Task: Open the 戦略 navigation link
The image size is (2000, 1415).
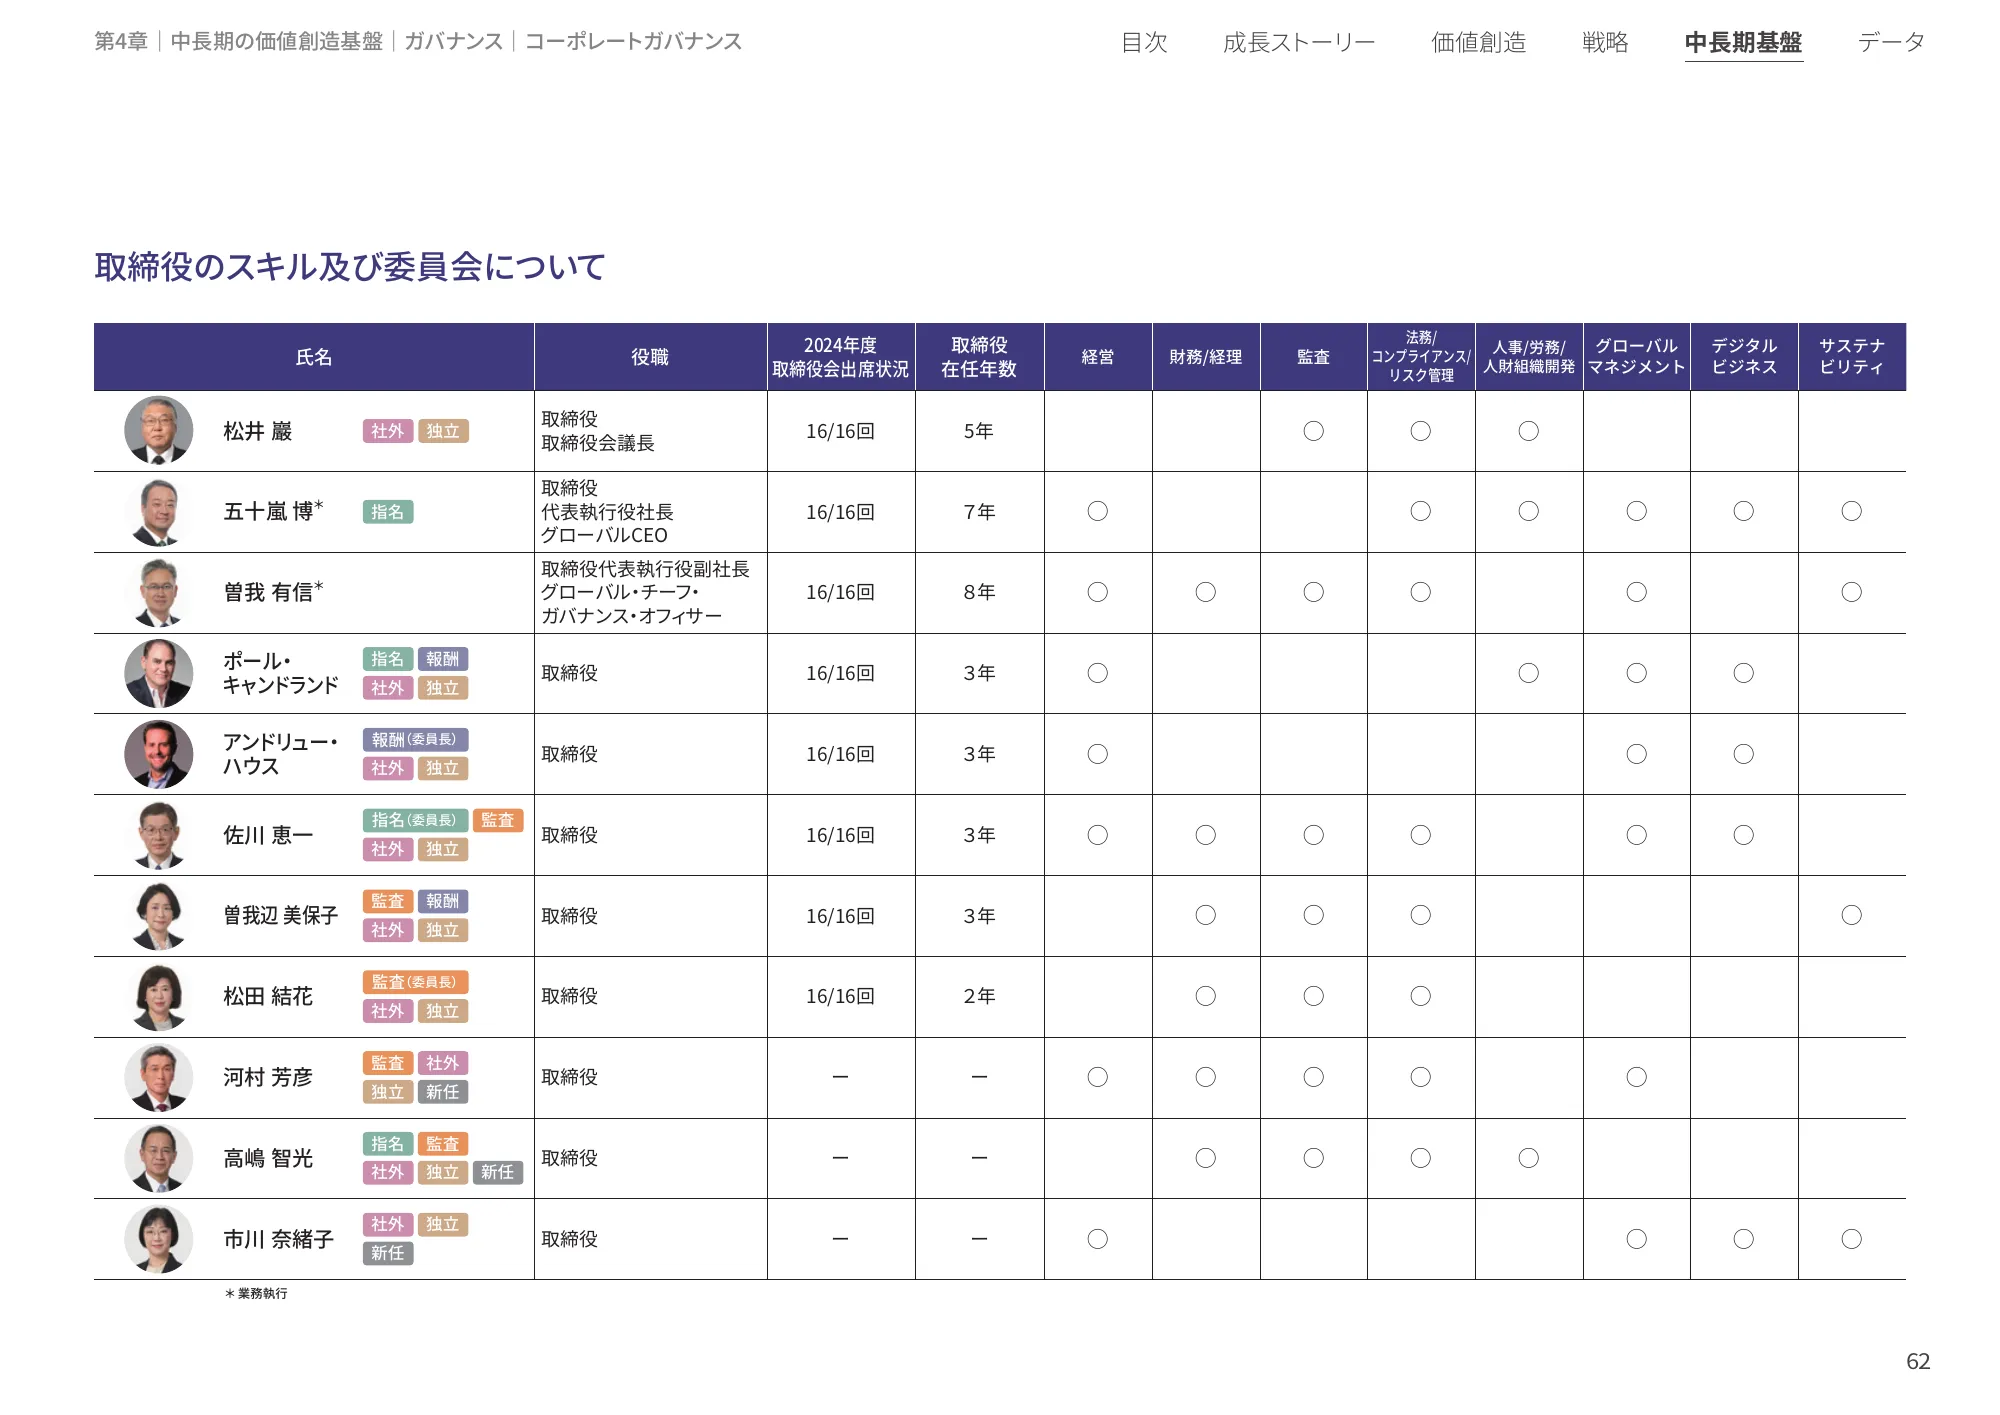Action: click(1605, 42)
